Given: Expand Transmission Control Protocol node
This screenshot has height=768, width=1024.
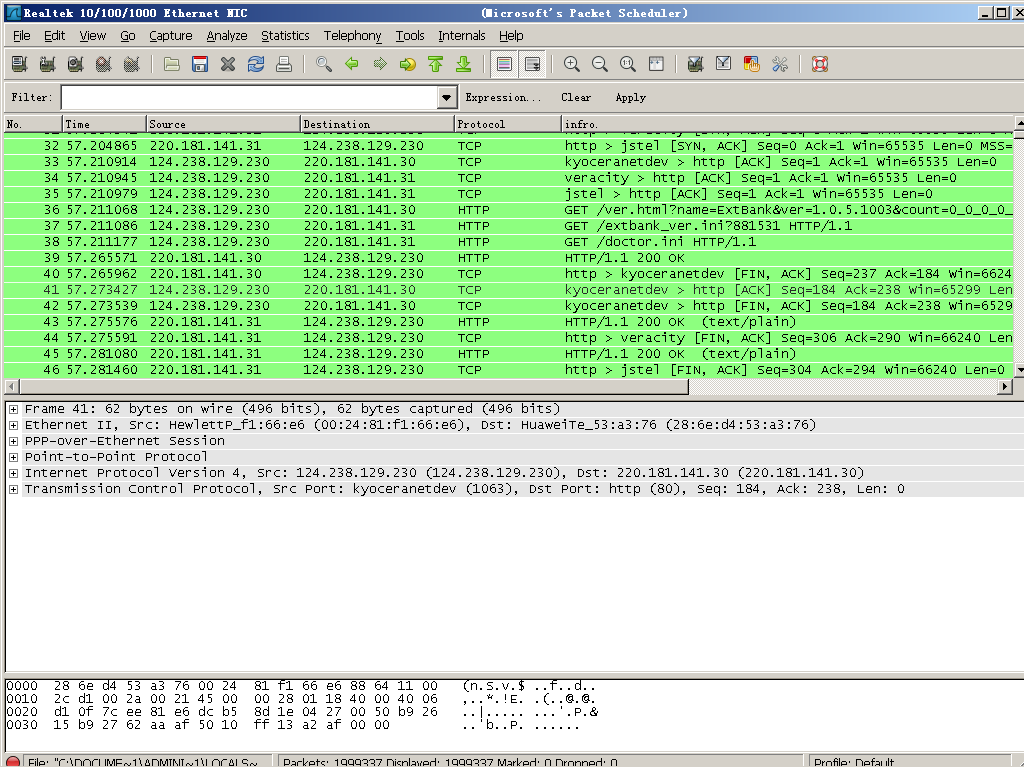Looking at the screenshot, I should point(13,489).
